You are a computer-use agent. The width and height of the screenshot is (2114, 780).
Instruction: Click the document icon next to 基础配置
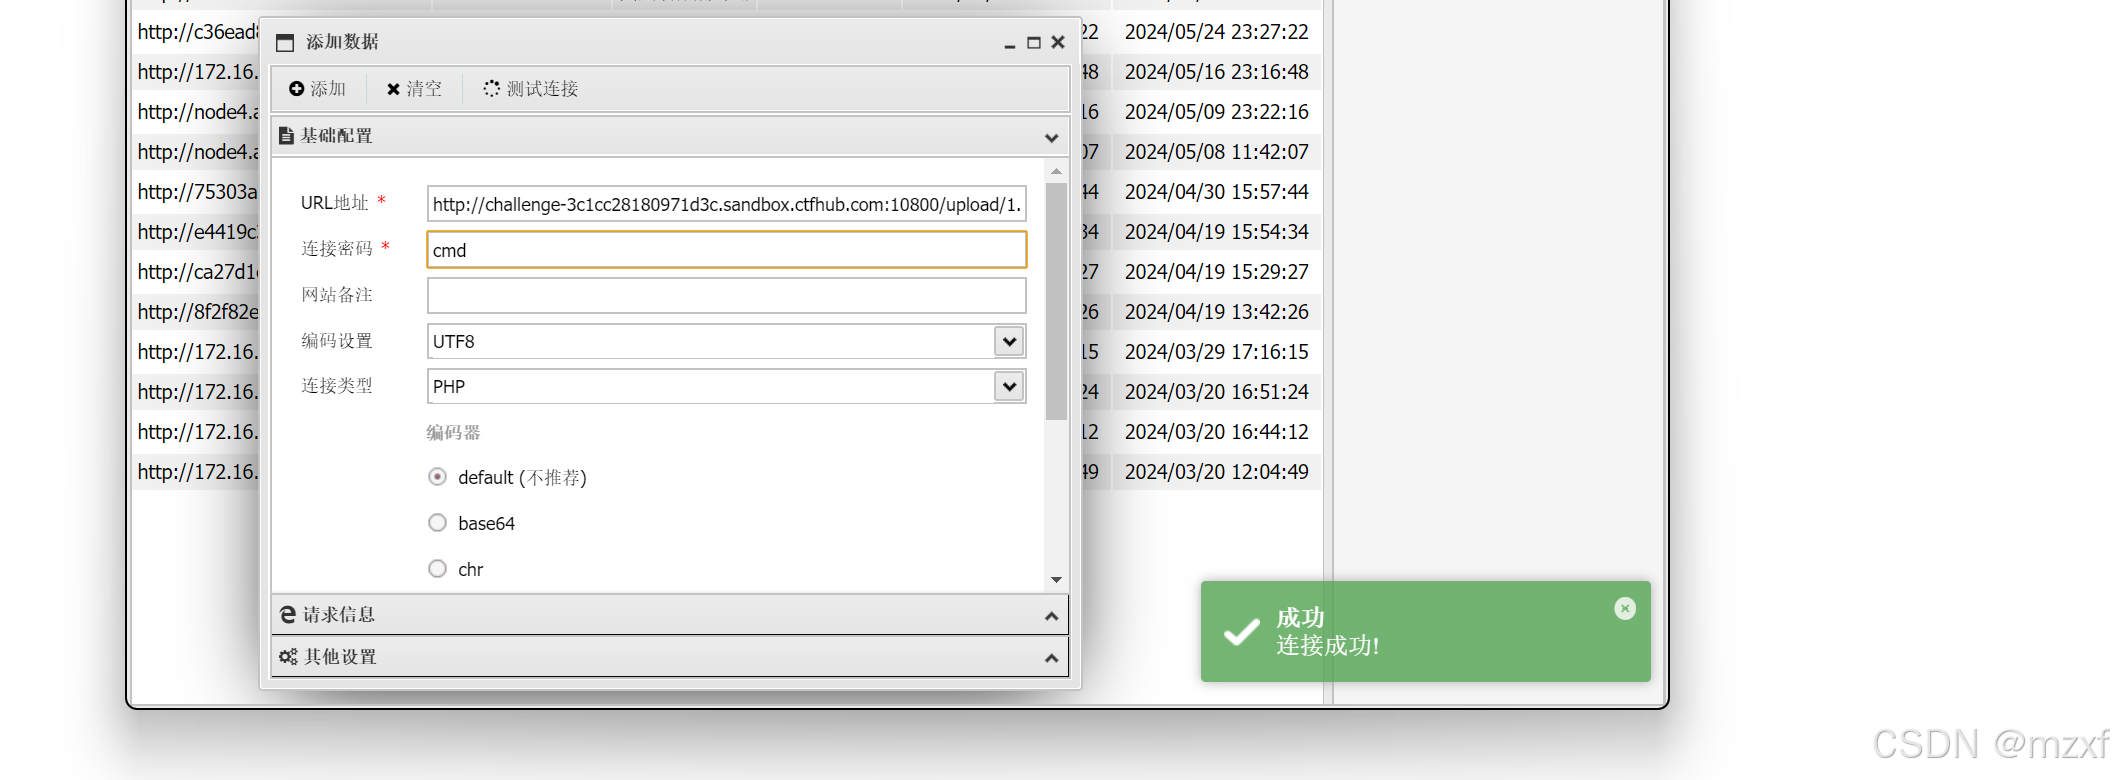pyautogui.click(x=287, y=135)
